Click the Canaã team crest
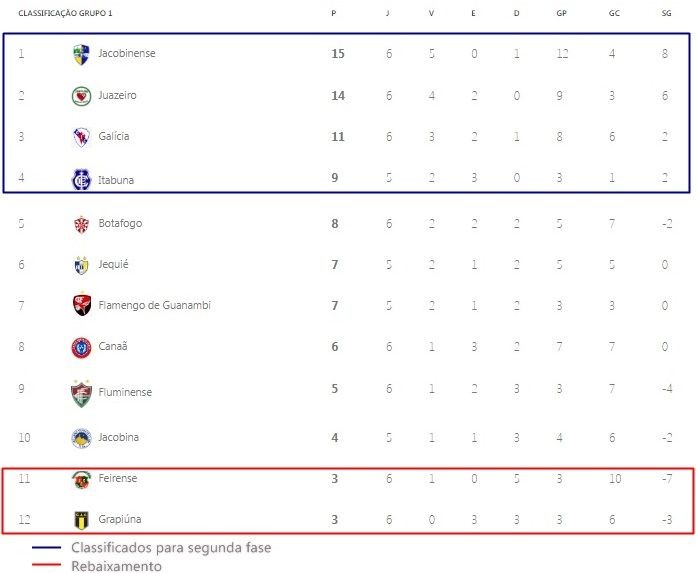Viewport: 696px width, 573px height. [x=81, y=348]
